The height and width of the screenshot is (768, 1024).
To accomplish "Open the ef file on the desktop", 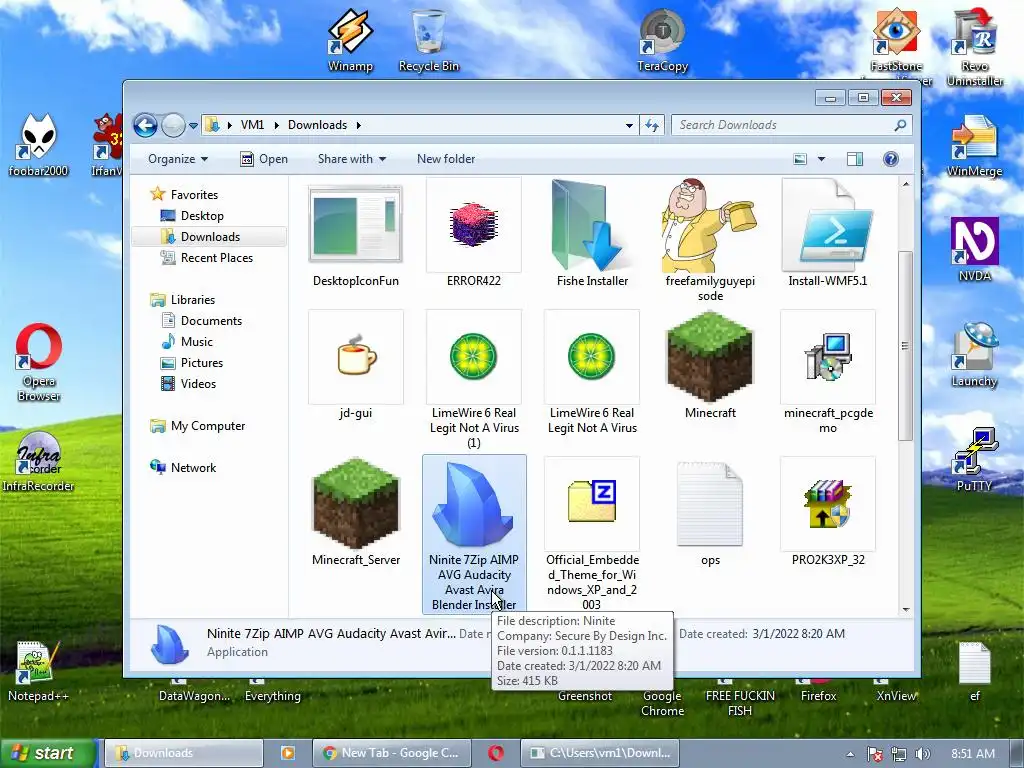I will point(974,671).
